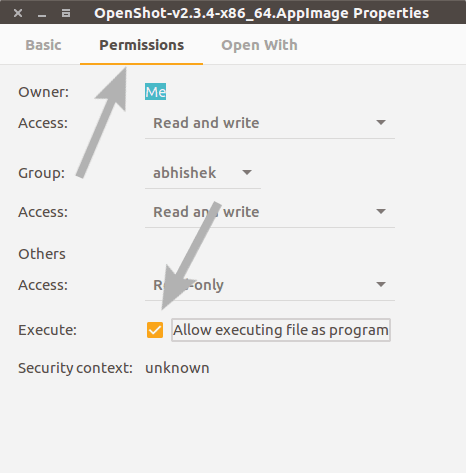Minimize the Properties window
The height and width of the screenshot is (473, 466).
[42, 16]
